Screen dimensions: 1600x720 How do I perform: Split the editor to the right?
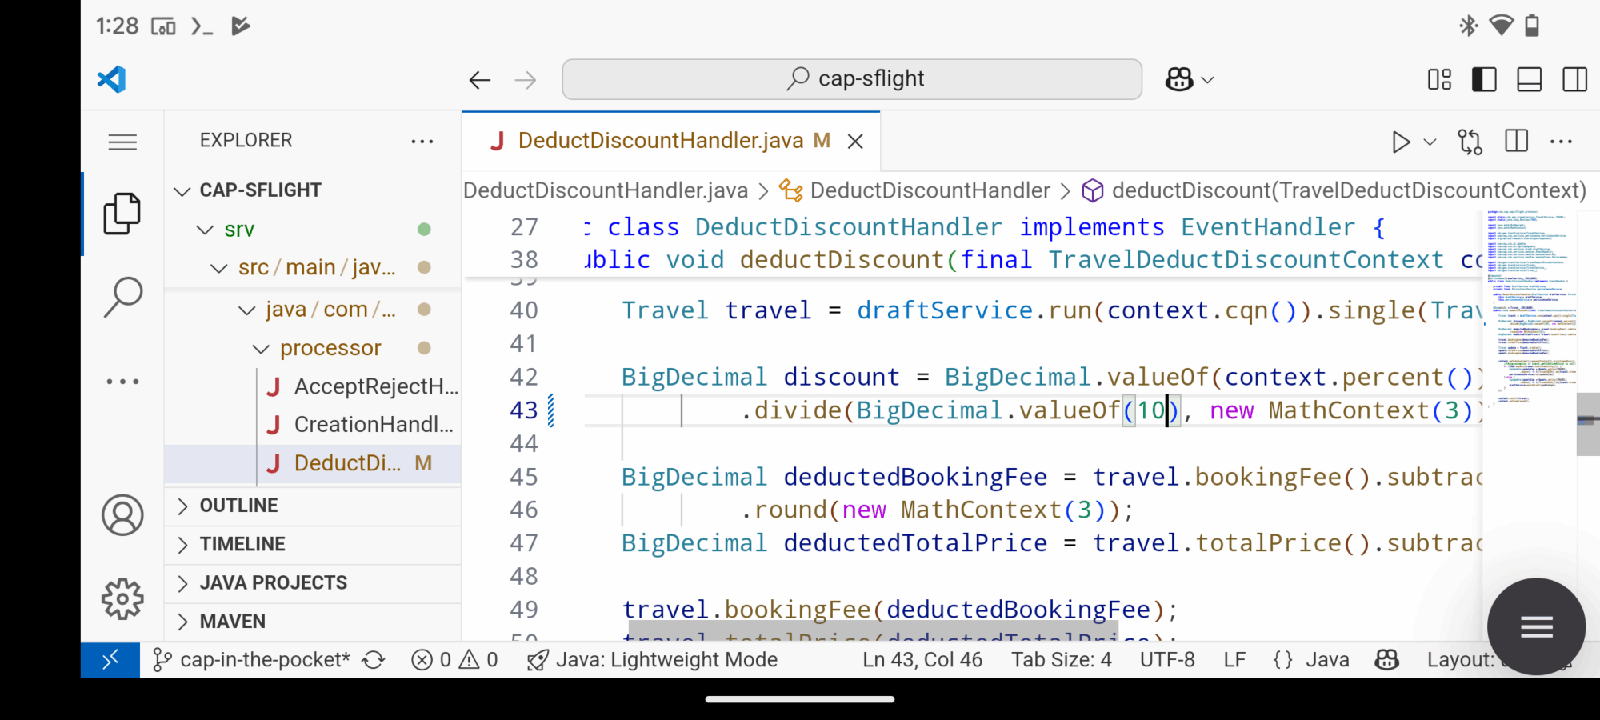[x=1516, y=141]
